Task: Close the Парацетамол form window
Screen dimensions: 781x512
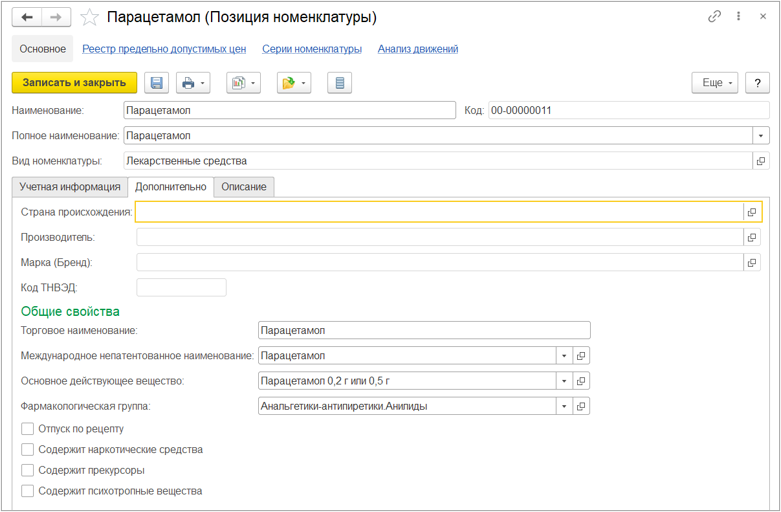Action: click(x=763, y=16)
